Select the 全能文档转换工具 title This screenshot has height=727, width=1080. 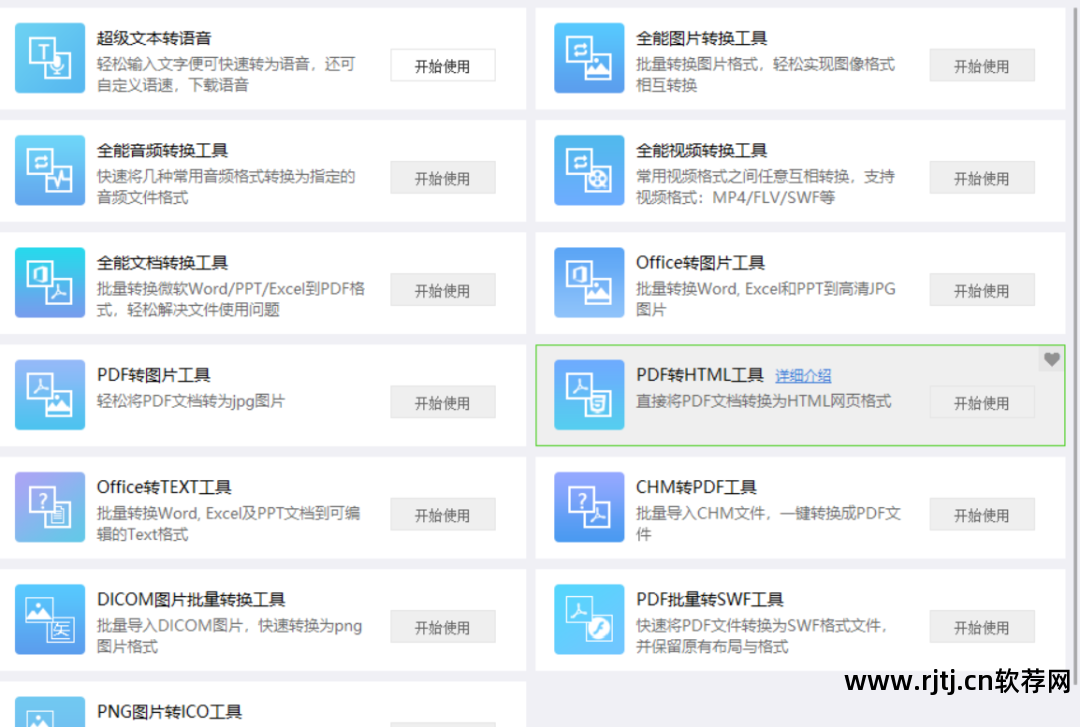(x=162, y=263)
